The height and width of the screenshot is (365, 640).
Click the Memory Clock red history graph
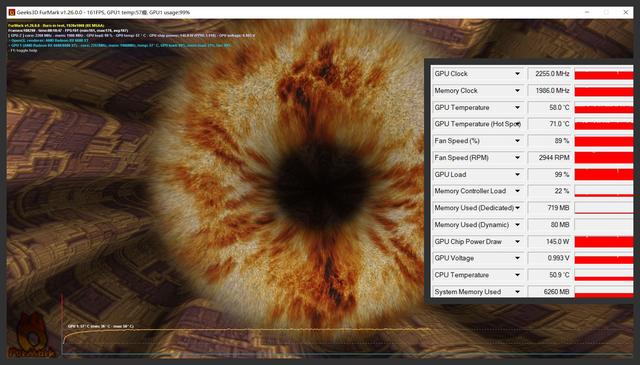coord(604,91)
